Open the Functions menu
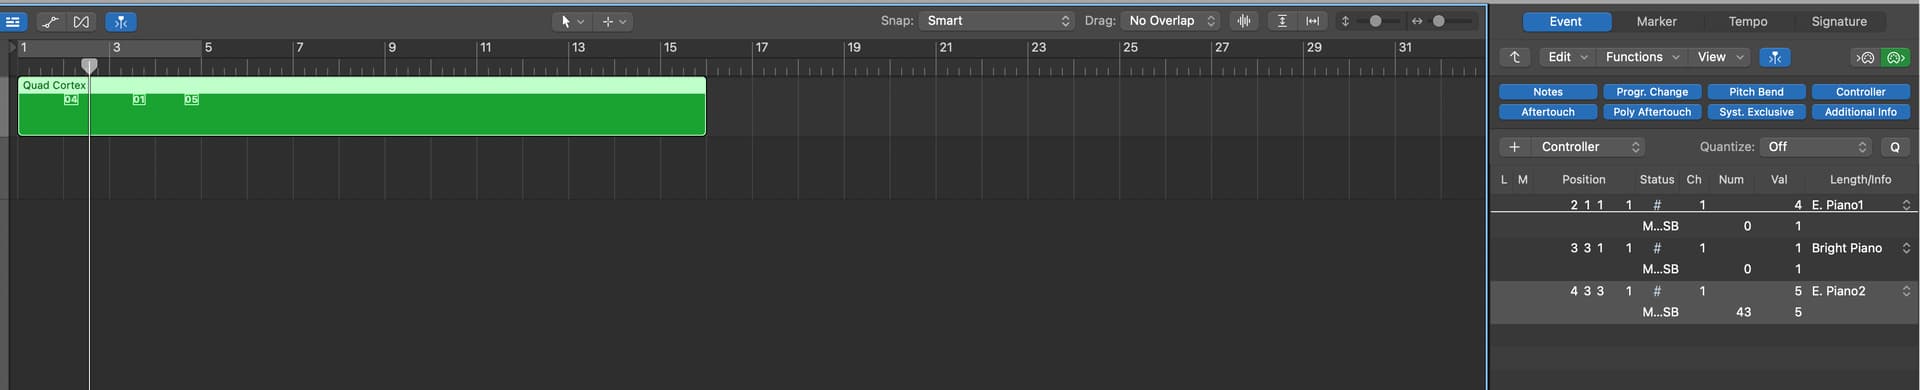 (1642, 57)
